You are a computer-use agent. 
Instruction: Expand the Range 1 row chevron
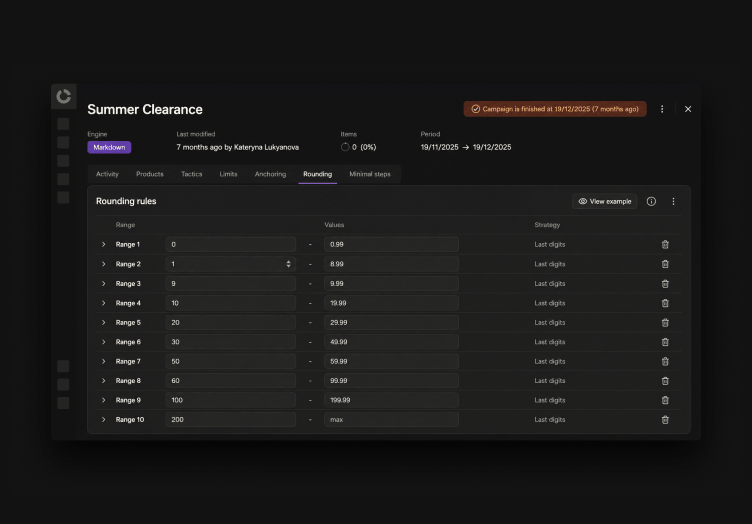103,245
